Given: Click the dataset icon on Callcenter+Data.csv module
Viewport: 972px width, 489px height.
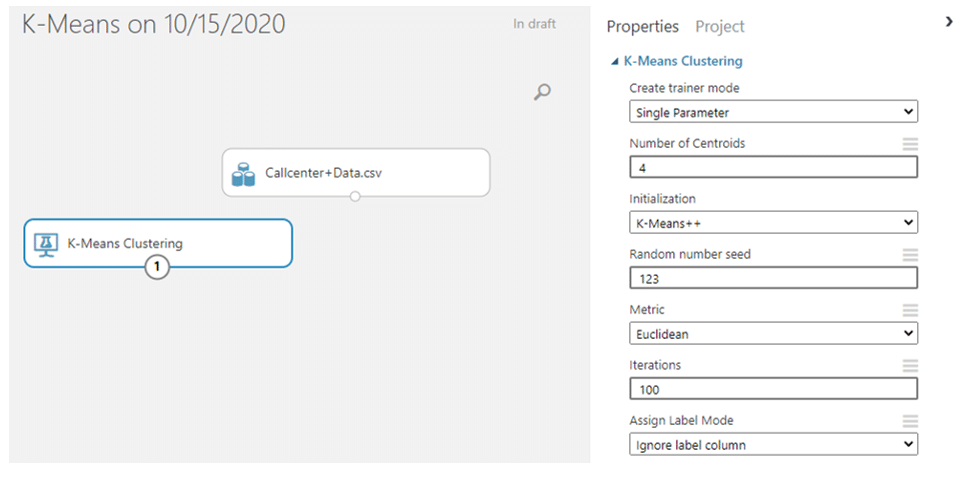Looking at the screenshot, I should click(245, 173).
